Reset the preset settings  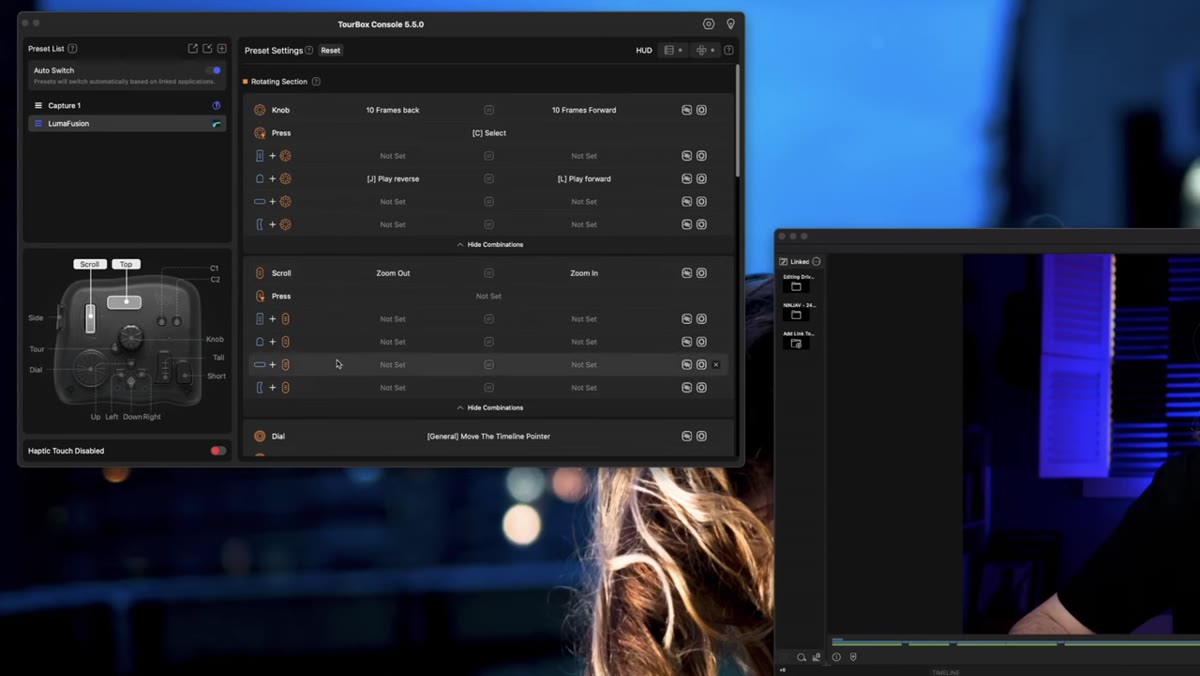(330, 50)
